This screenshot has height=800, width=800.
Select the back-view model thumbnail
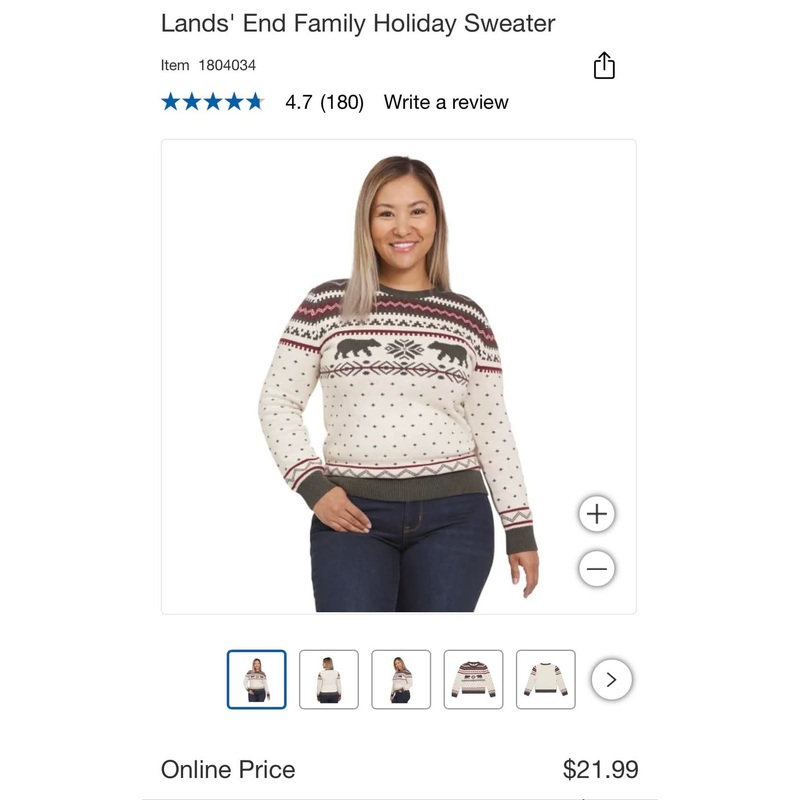click(328, 680)
